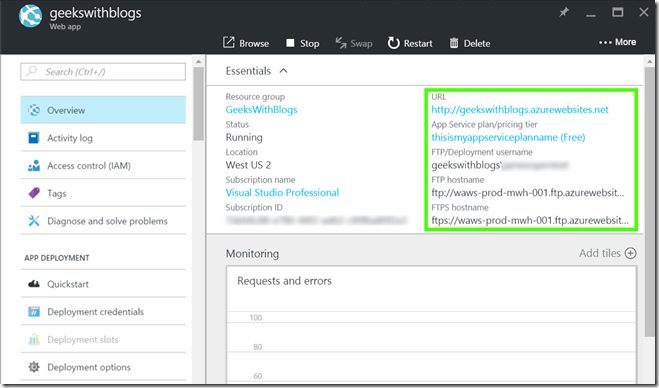Select Overview in the sidebar menu

tap(103, 110)
